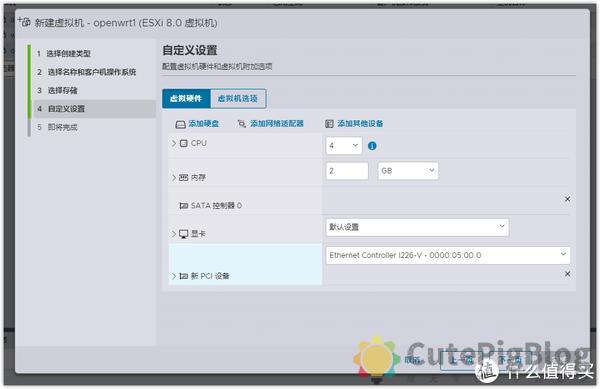Select step 5 即将完成
This screenshot has width=600, height=389.
[62, 127]
